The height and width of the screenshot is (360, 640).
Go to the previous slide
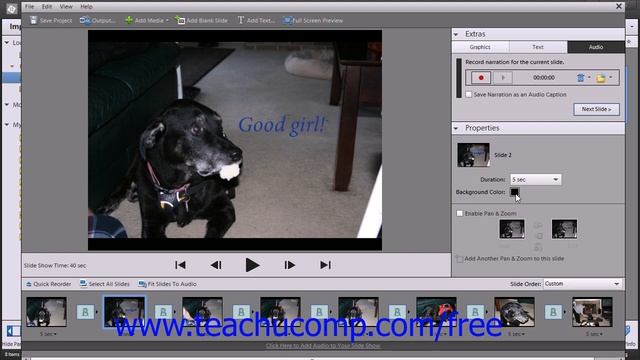[216, 265]
